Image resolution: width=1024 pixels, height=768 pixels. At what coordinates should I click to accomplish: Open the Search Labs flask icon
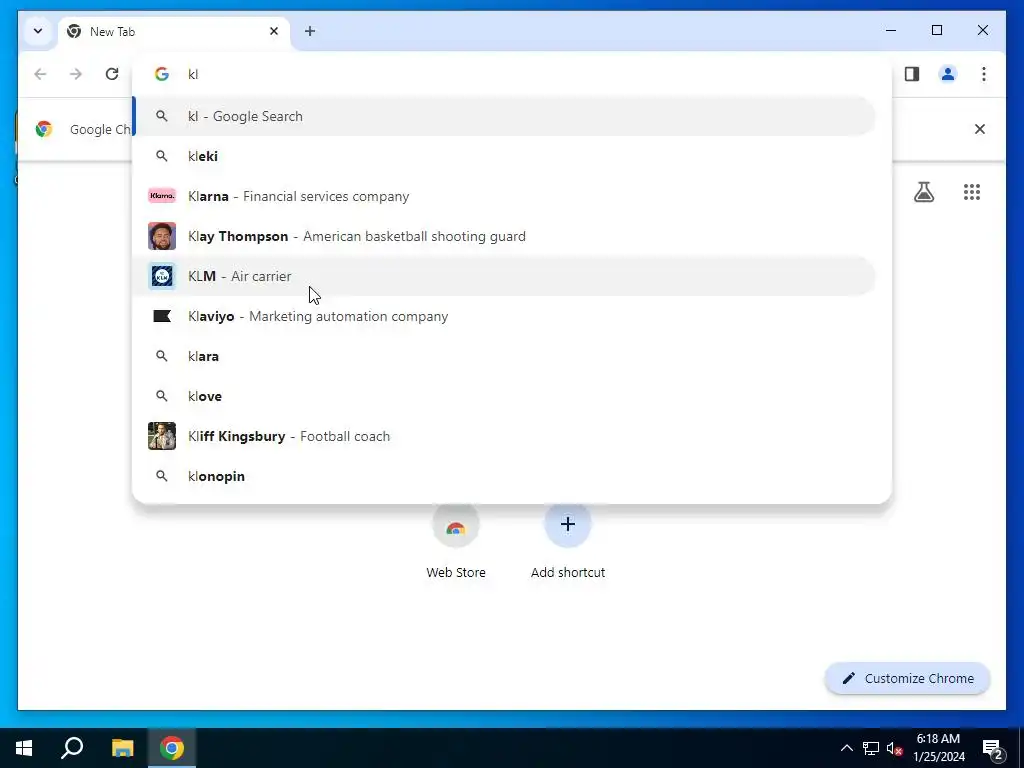click(x=923, y=192)
